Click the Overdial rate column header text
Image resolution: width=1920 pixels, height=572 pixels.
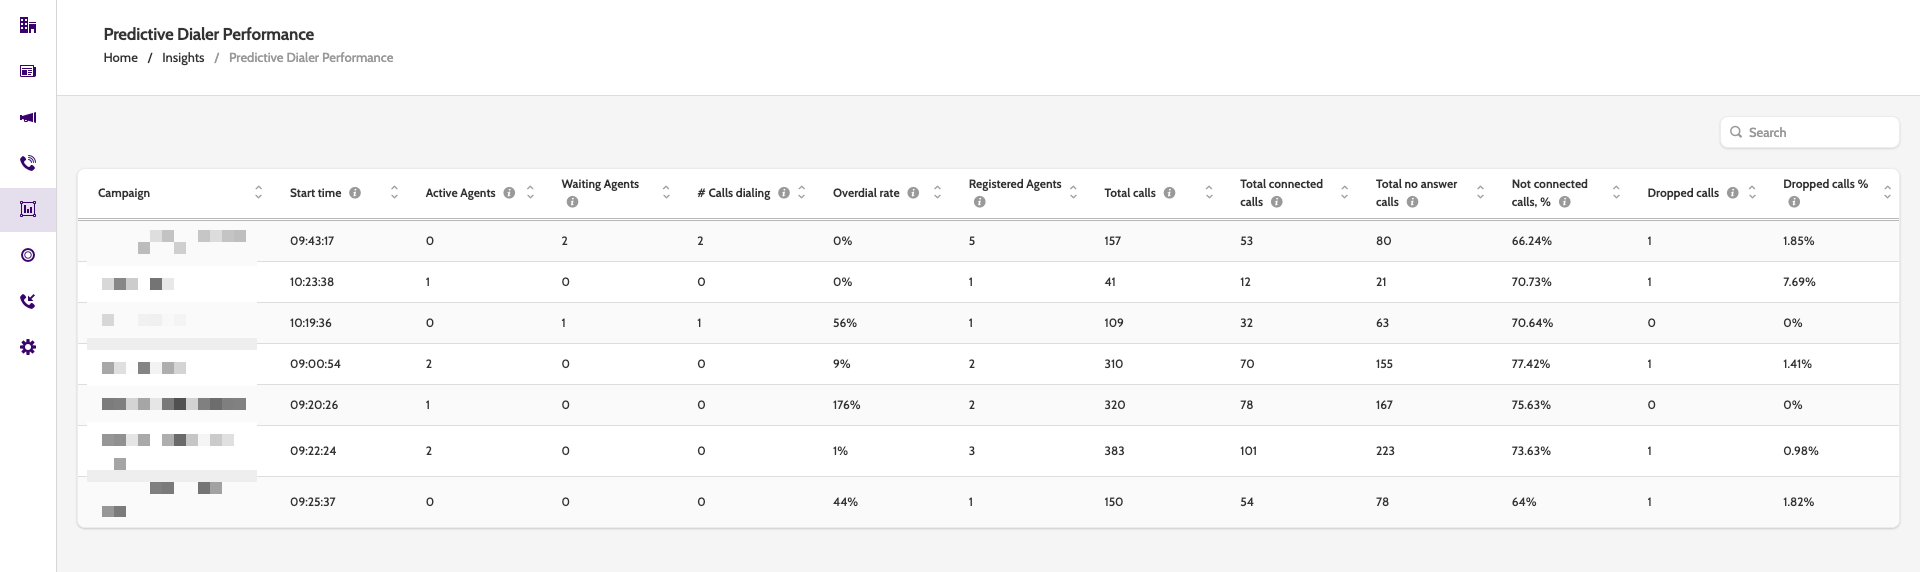tap(866, 193)
